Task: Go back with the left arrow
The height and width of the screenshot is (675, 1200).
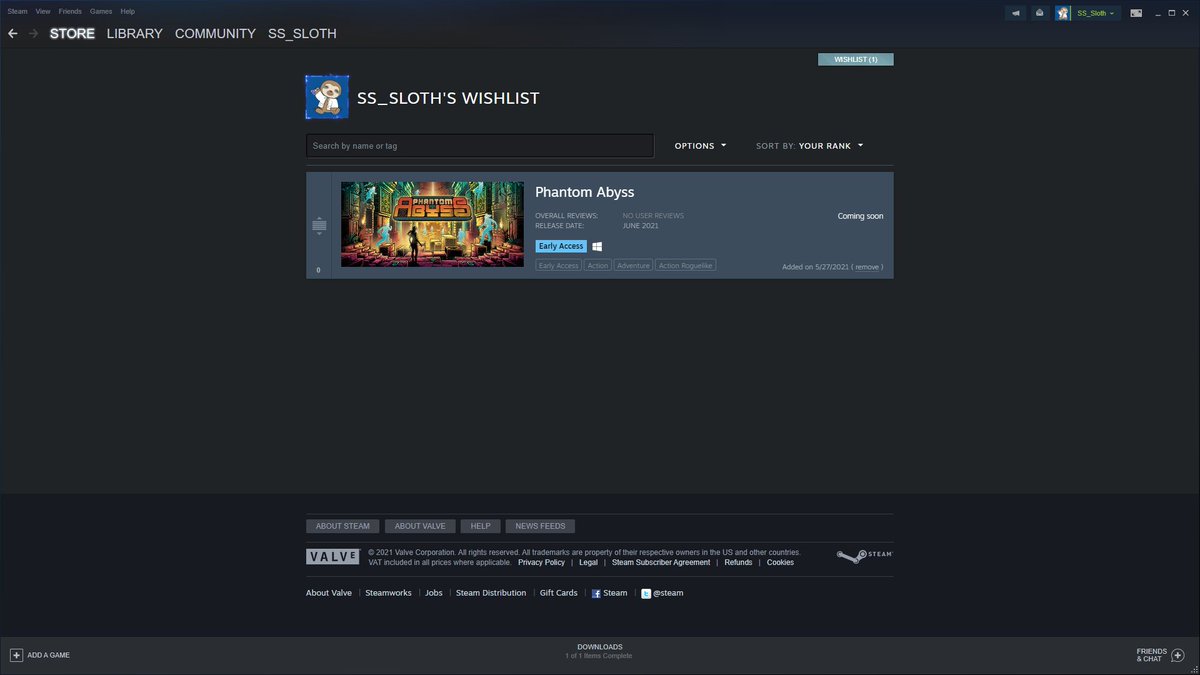Action: pyautogui.click(x=13, y=34)
